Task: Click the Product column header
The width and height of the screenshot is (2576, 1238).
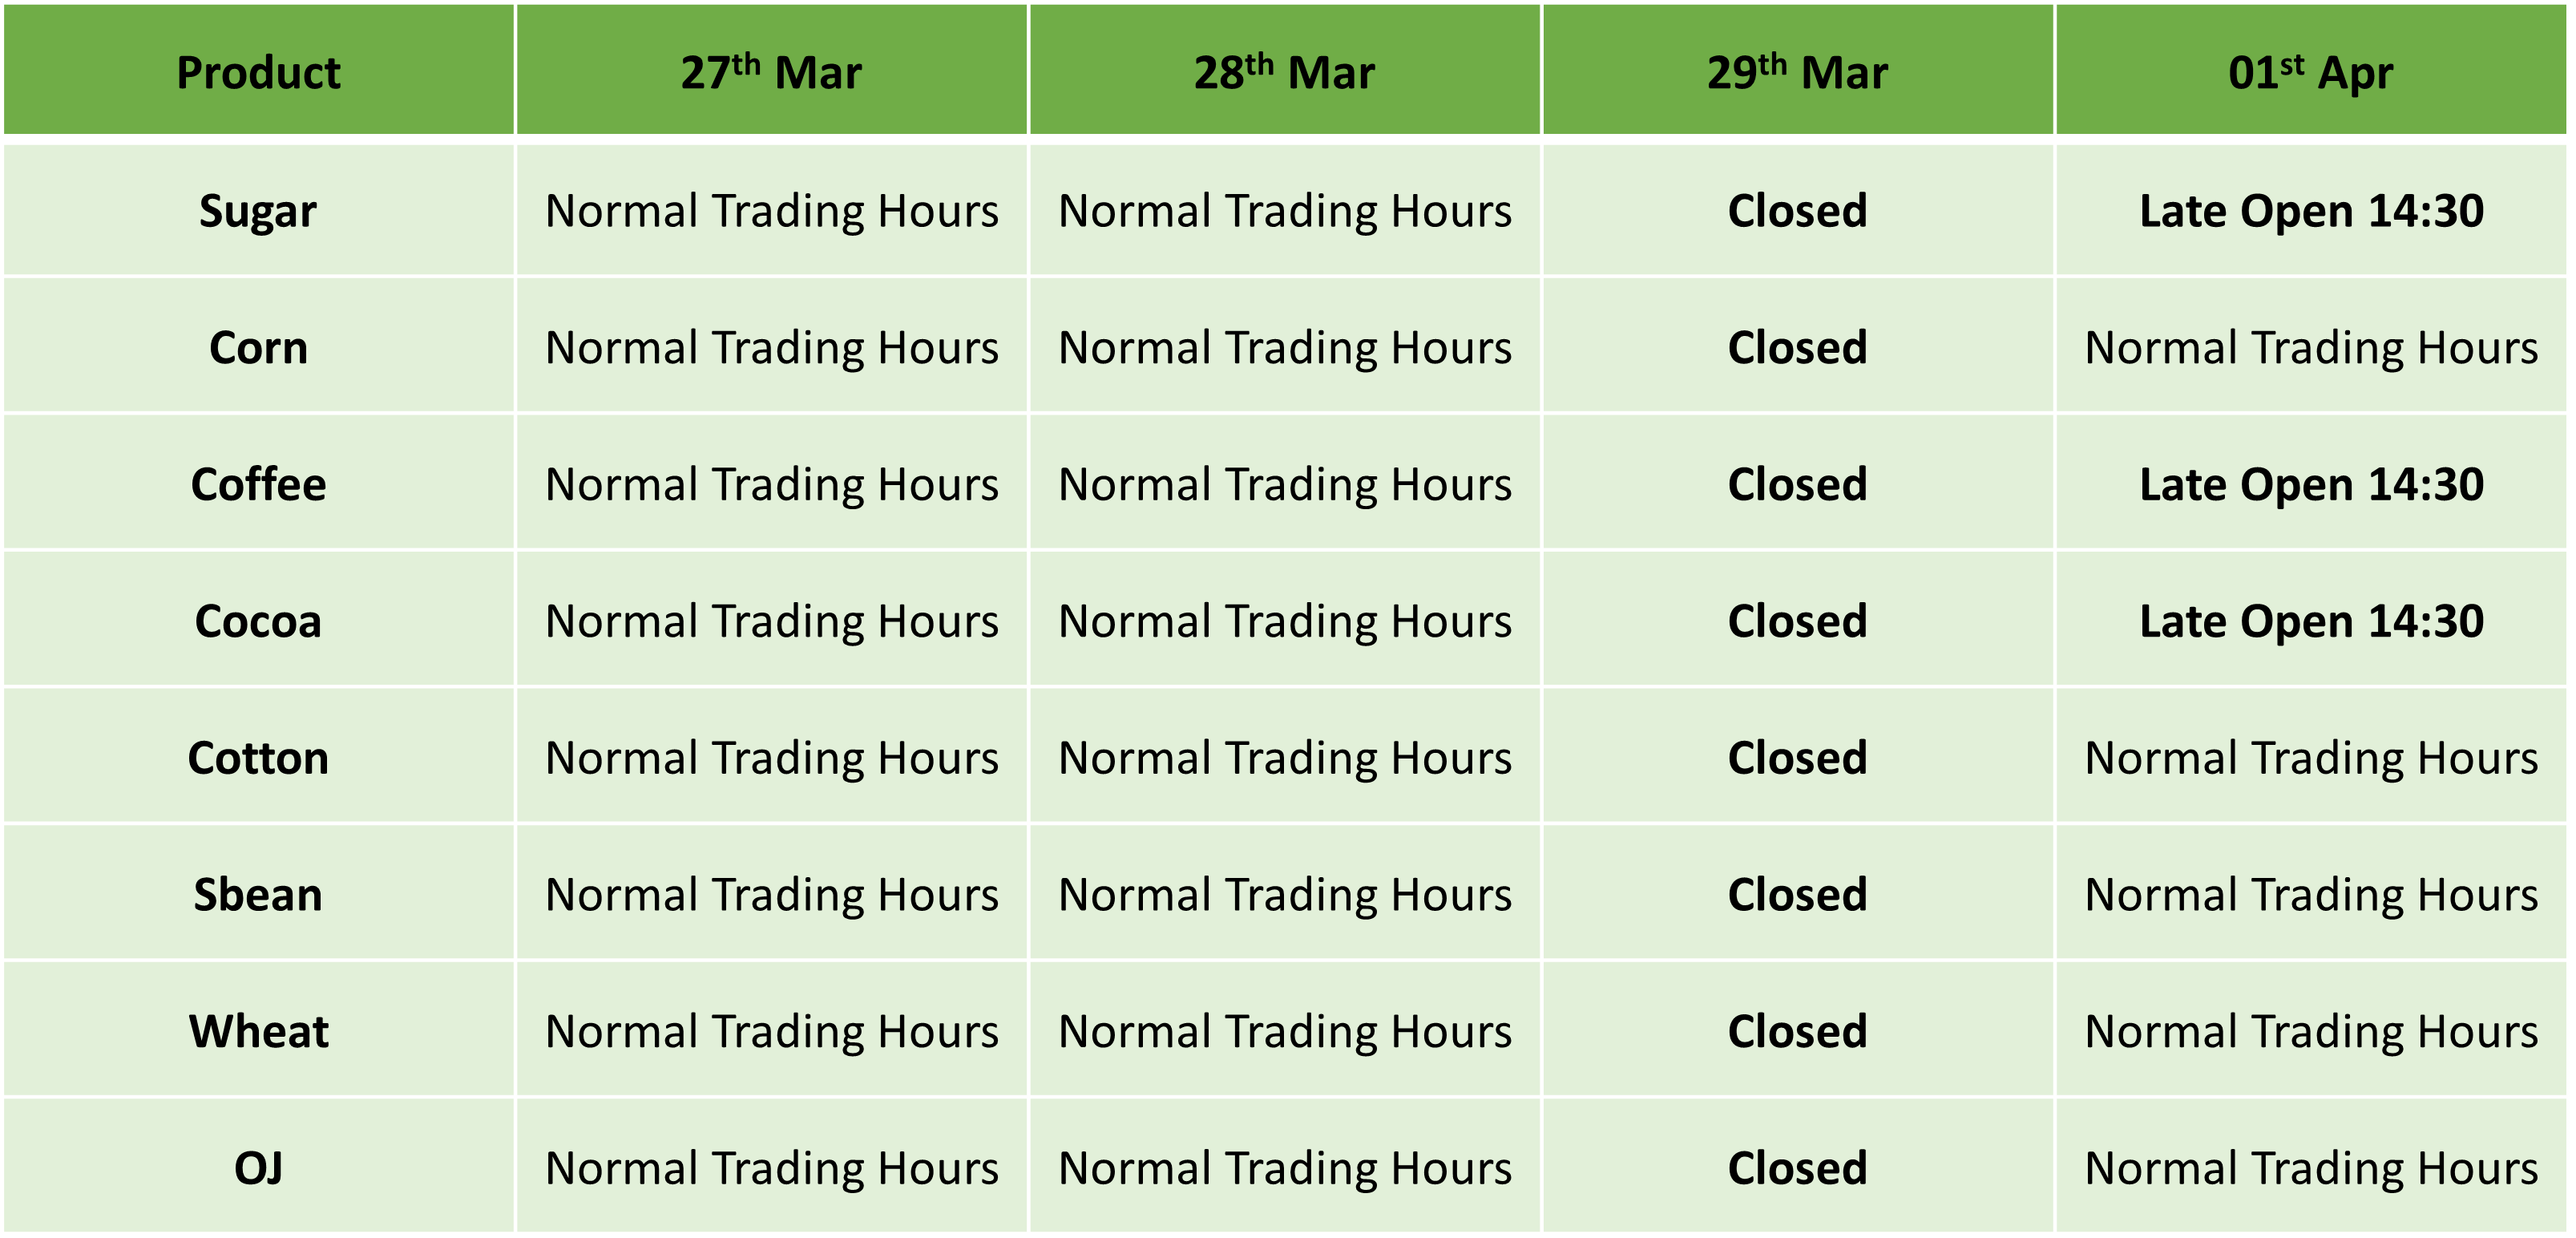Action: point(258,70)
